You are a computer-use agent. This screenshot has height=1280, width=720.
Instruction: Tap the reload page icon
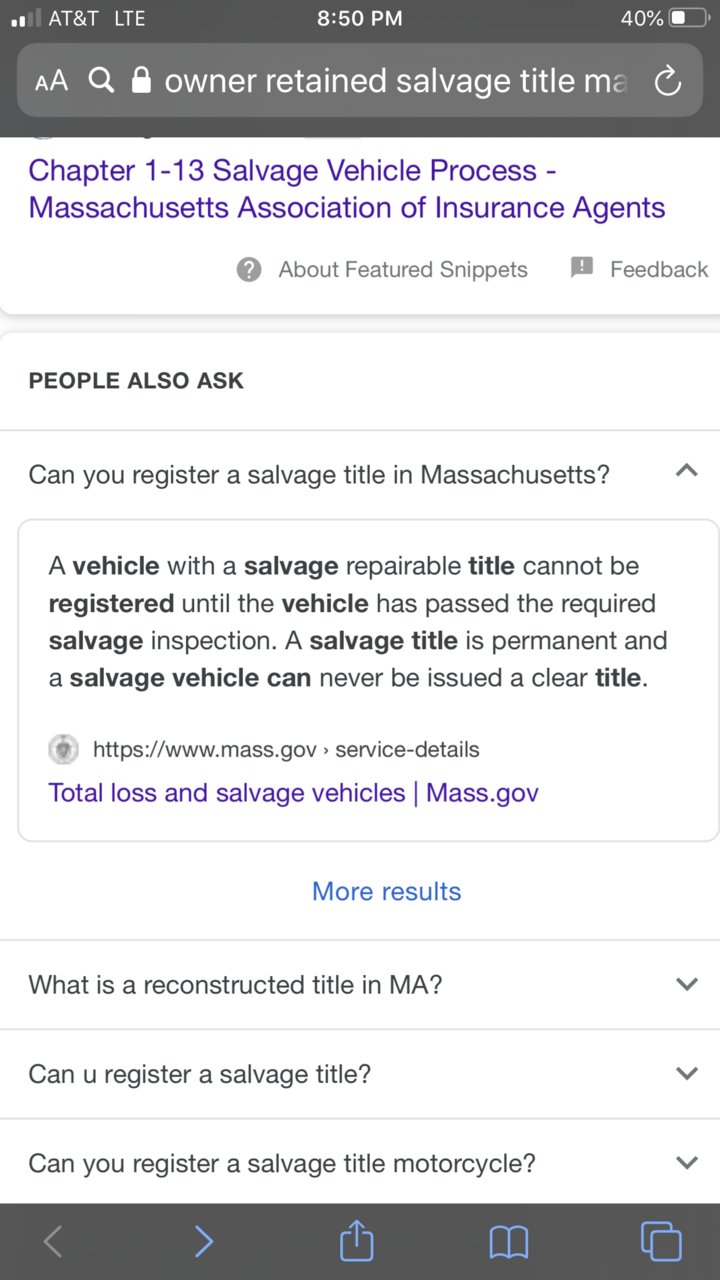tap(667, 81)
